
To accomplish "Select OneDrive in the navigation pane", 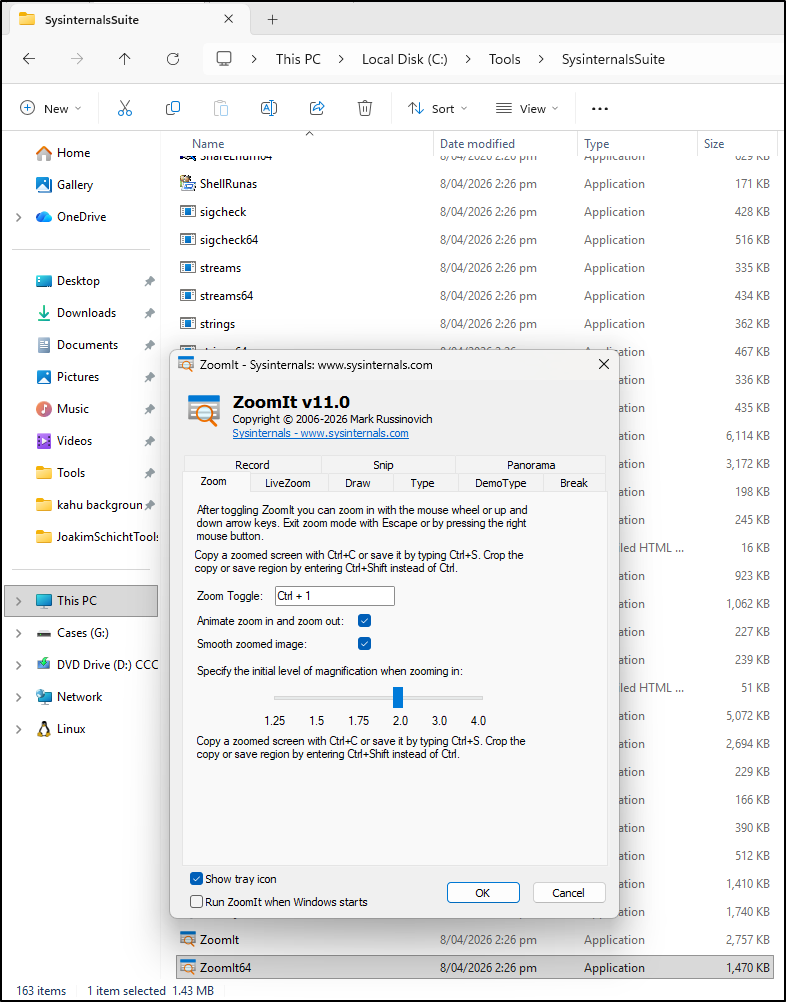I will 71,217.
